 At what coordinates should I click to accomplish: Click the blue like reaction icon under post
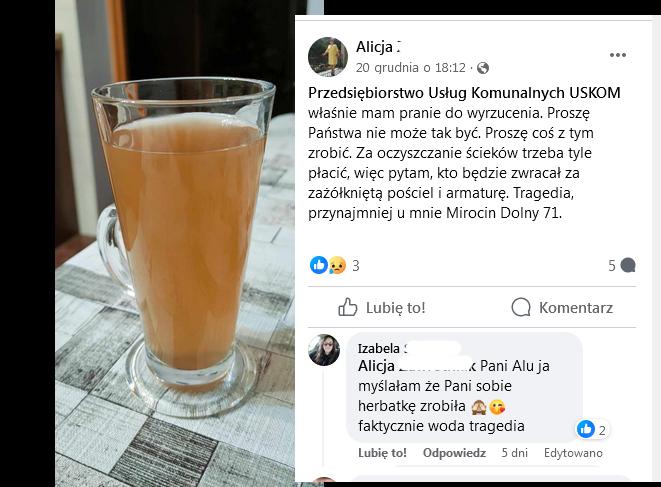coord(319,265)
